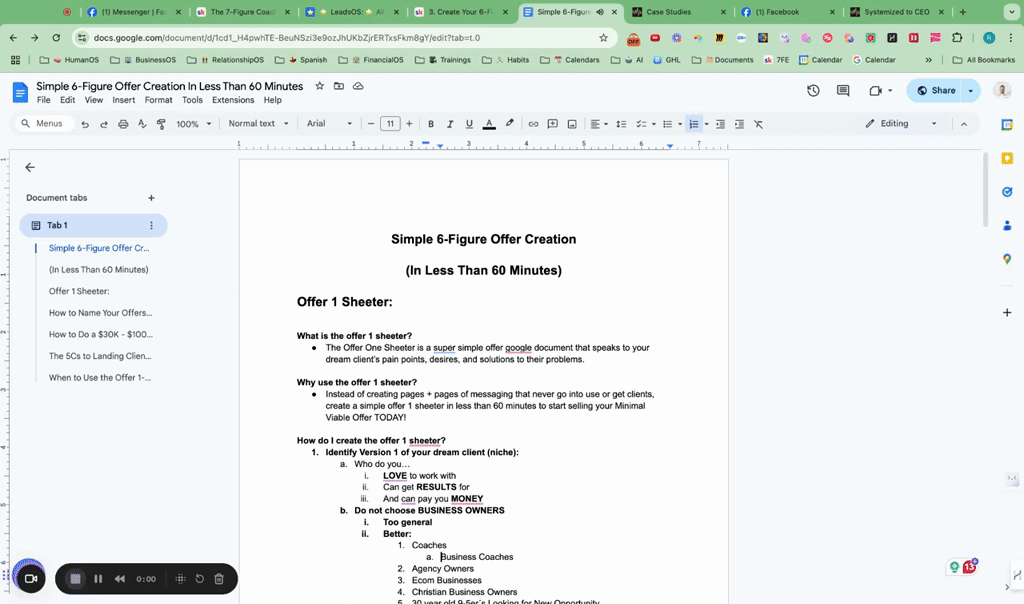Open the text color picker
Viewport: 1024px width, 604px height.
point(488,124)
